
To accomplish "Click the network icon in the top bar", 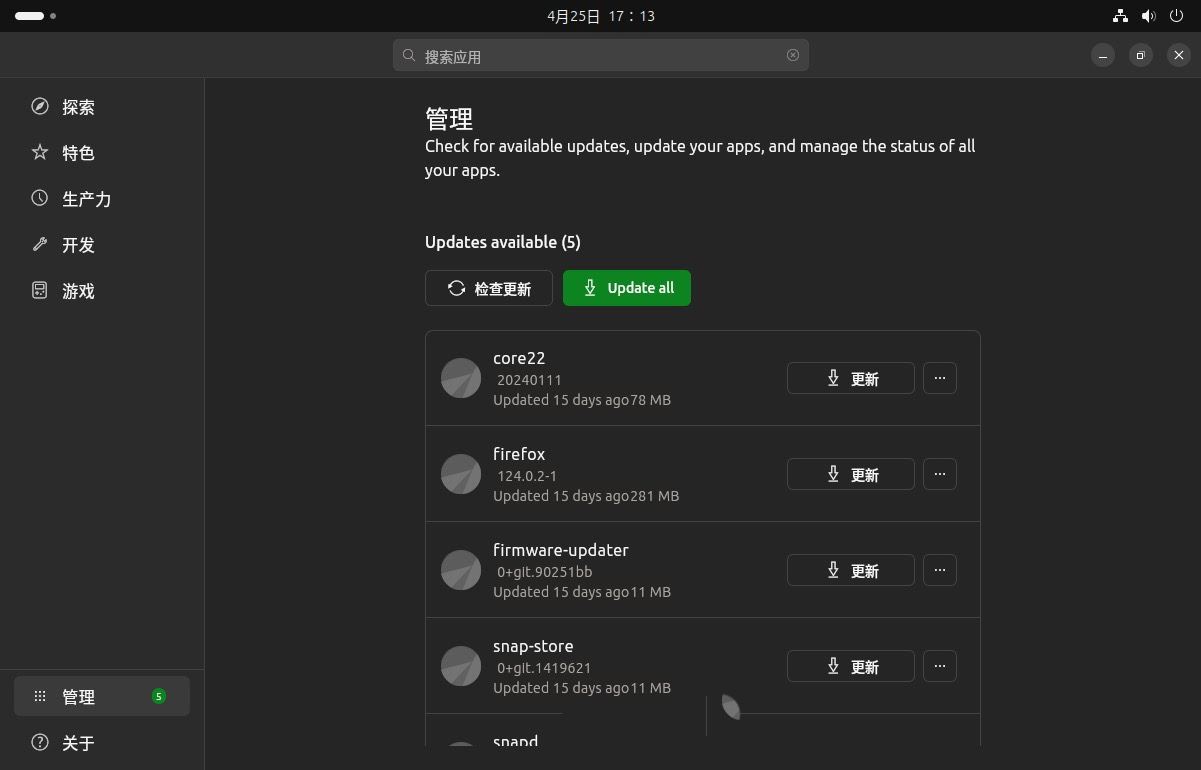I will 1120,15.
